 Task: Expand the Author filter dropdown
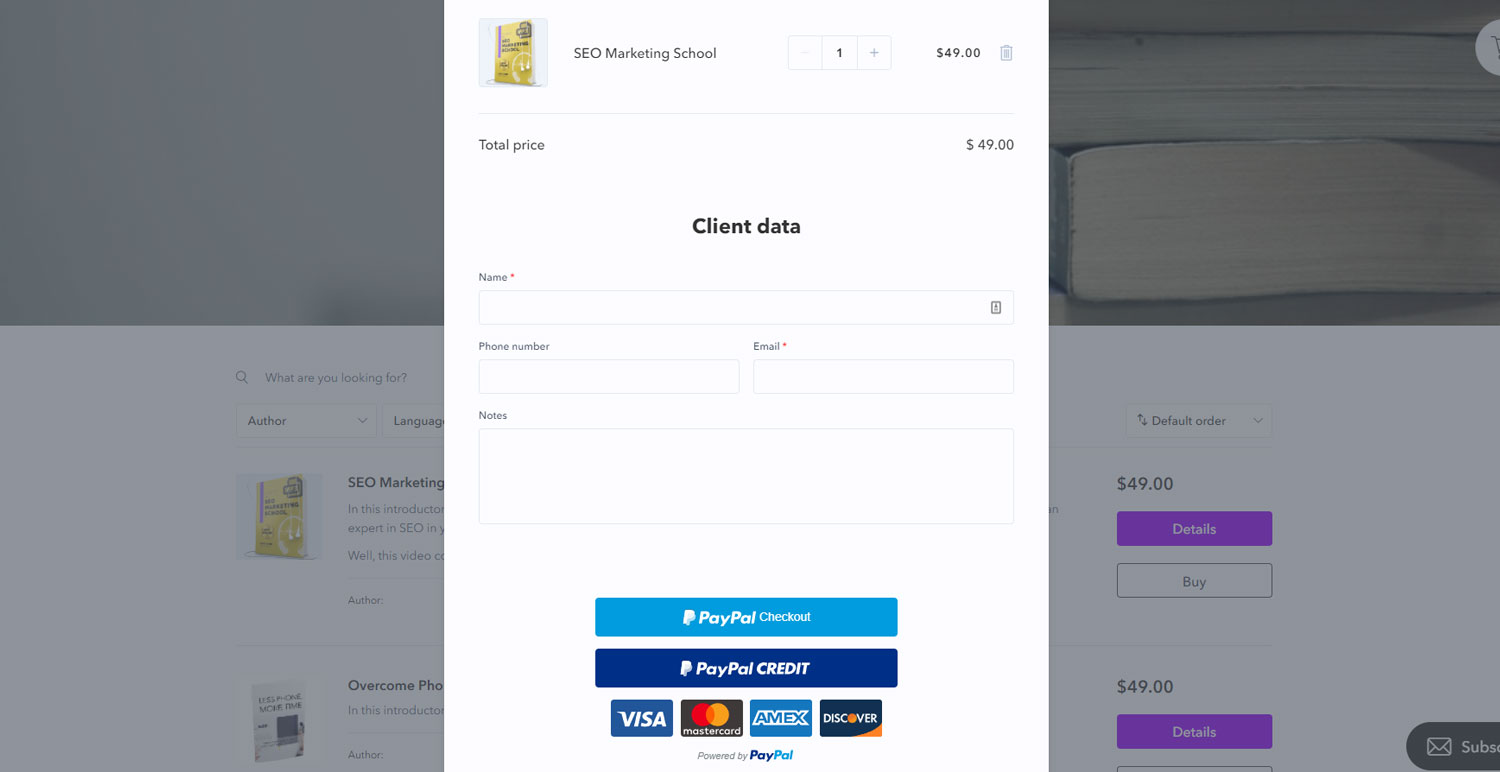(306, 421)
